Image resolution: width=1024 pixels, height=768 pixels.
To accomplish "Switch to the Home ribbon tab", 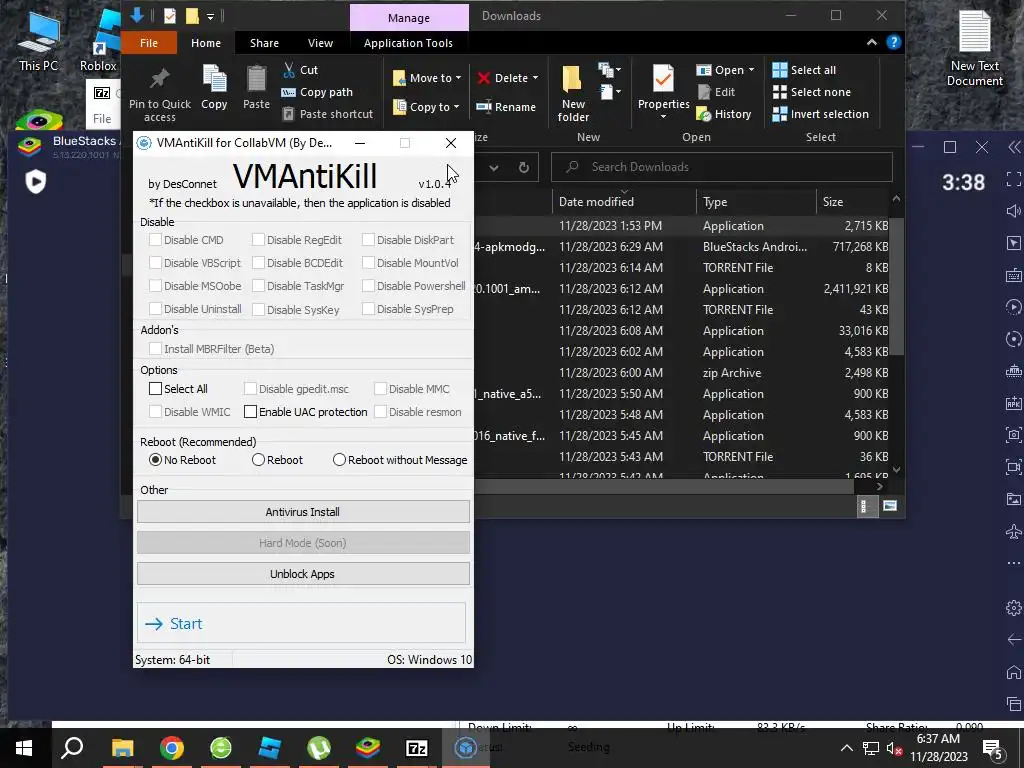I will click(x=206, y=42).
